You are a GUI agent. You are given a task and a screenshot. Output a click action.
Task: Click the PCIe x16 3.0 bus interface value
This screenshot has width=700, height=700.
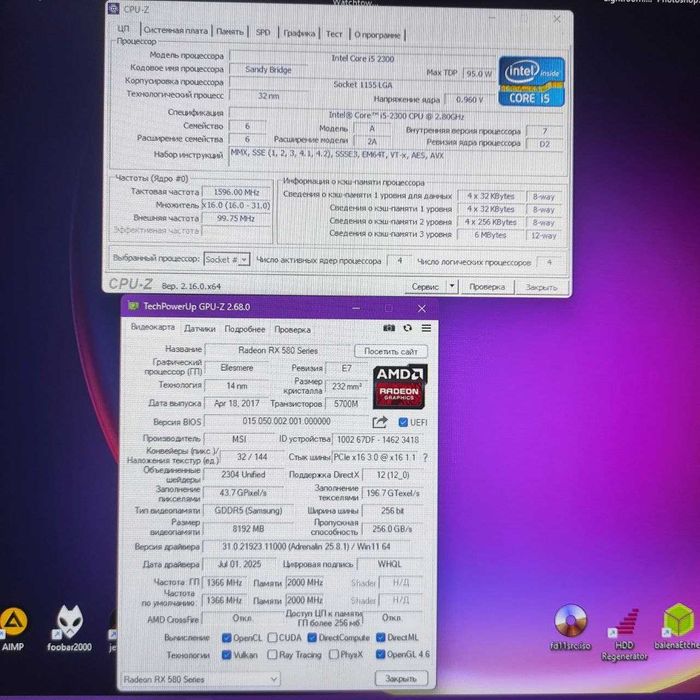coord(375,457)
